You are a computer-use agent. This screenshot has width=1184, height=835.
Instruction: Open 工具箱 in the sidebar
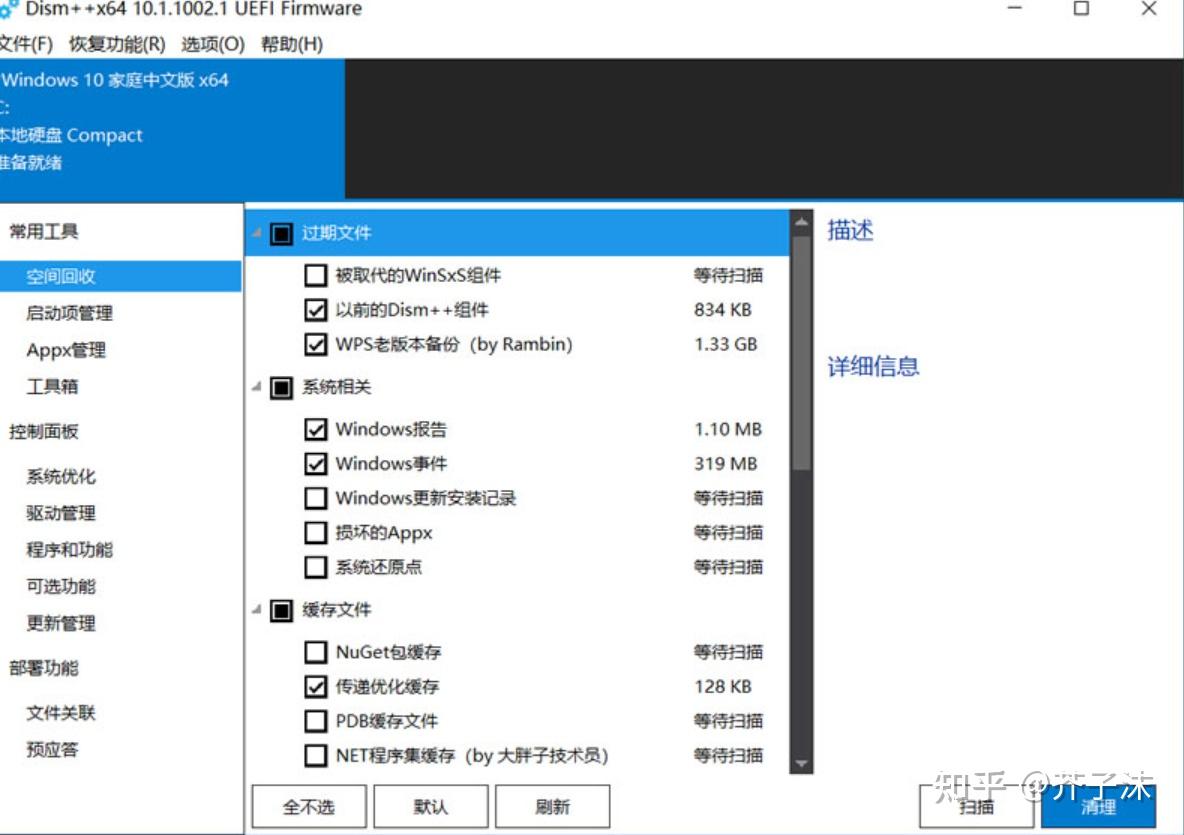(x=52, y=387)
